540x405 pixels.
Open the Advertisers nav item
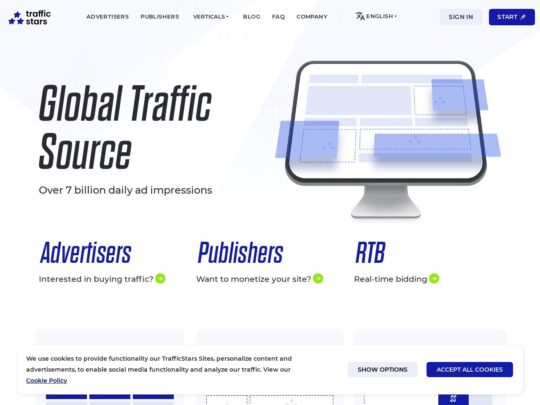107,17
